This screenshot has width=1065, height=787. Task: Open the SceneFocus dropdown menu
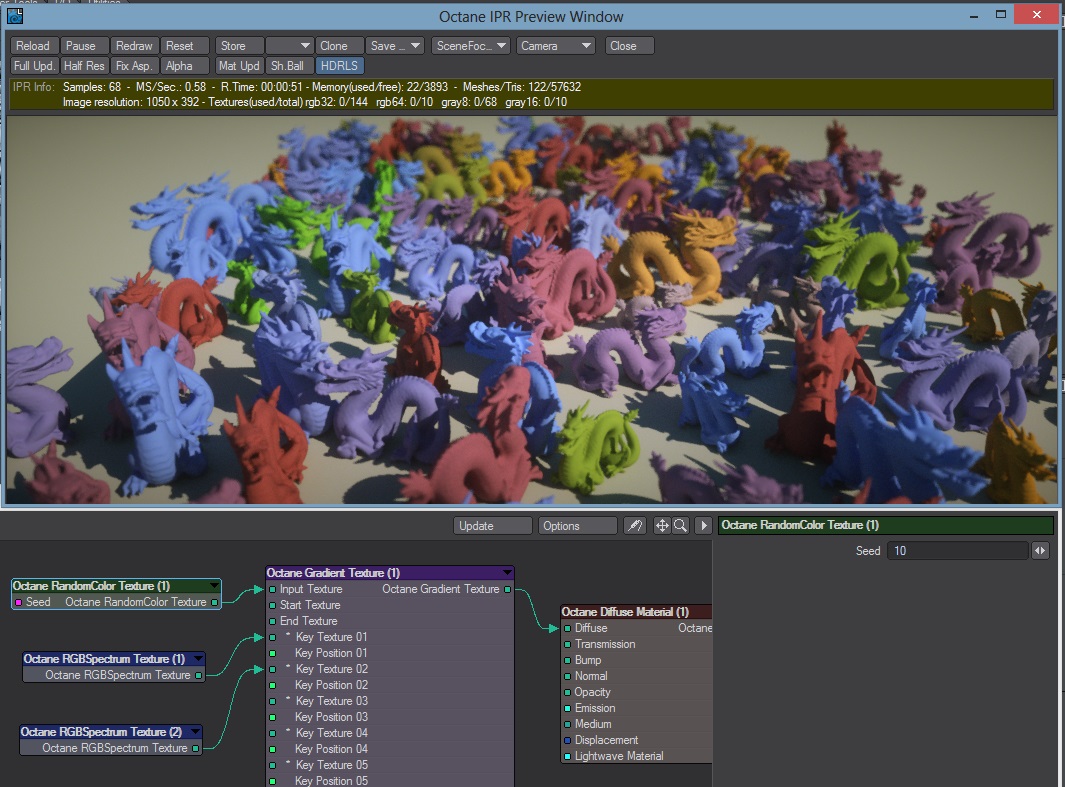pos(471,46)
